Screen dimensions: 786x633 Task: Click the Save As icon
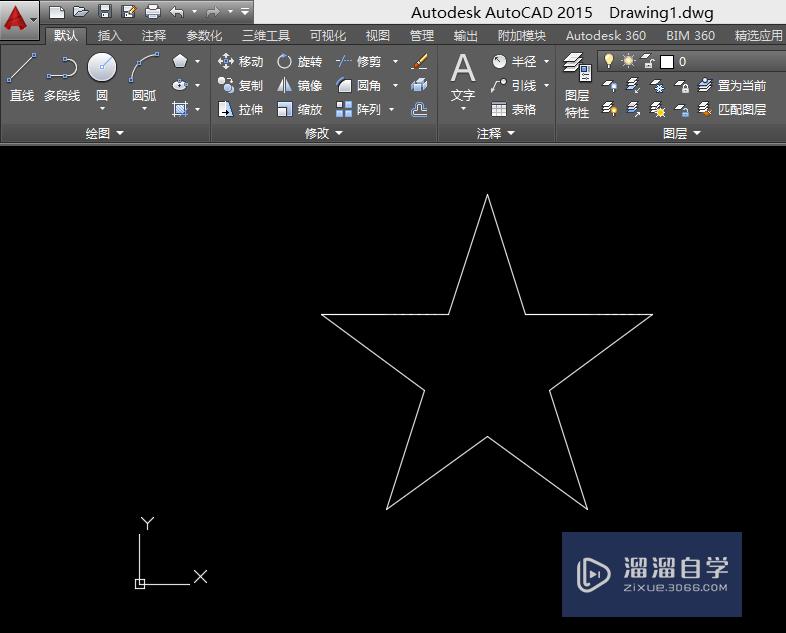[129, 12]
